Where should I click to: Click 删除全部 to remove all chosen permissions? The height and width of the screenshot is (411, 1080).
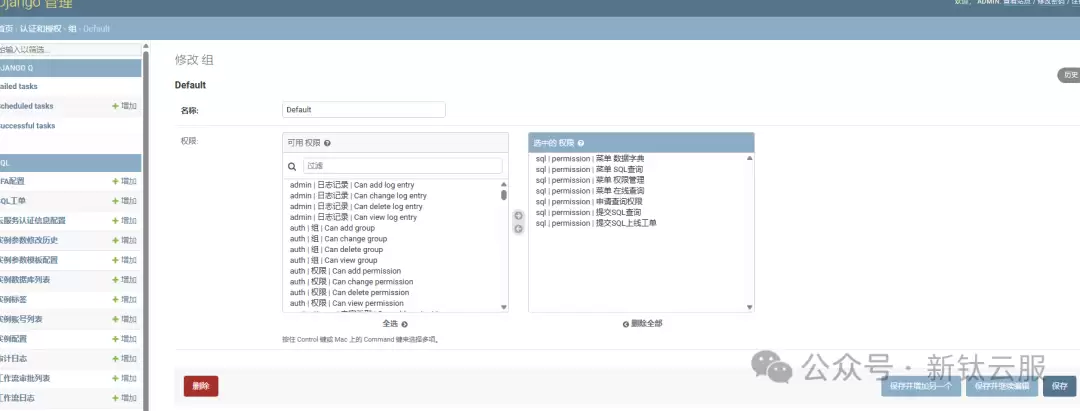coord(643,324)
